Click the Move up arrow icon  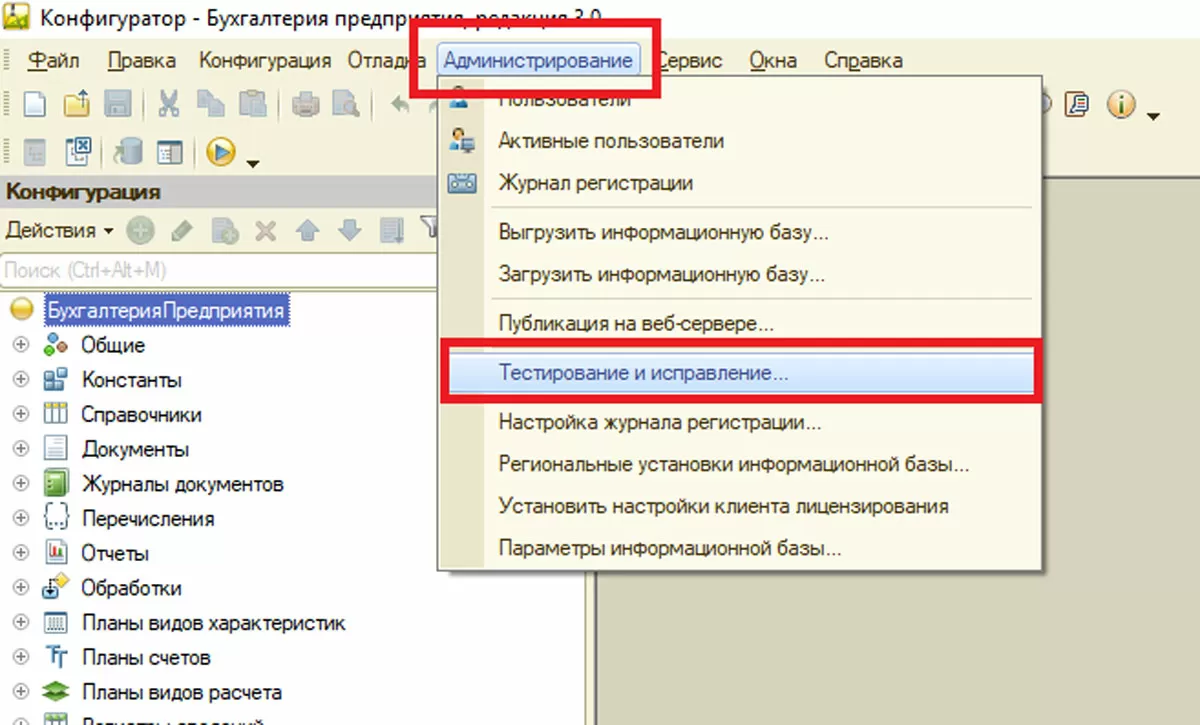(x=307, y=231)
